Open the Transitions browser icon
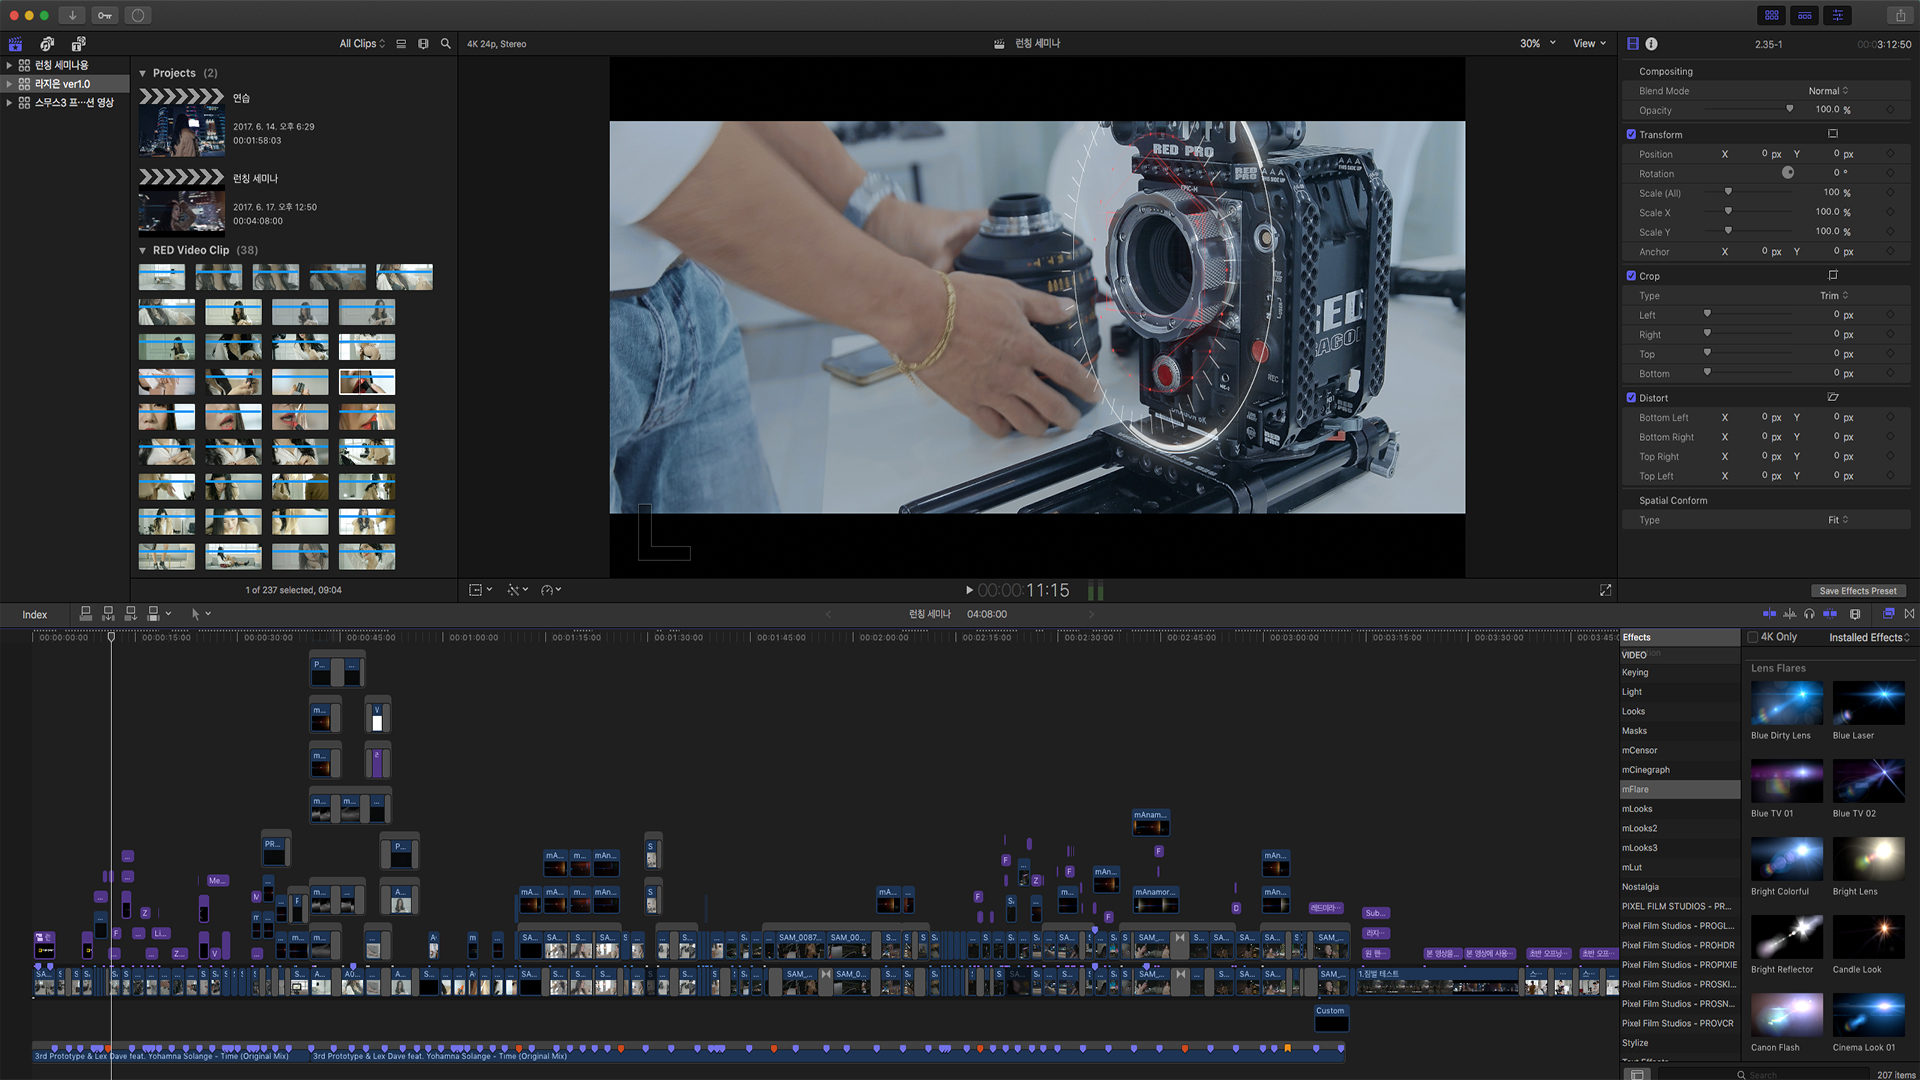 1910,614
